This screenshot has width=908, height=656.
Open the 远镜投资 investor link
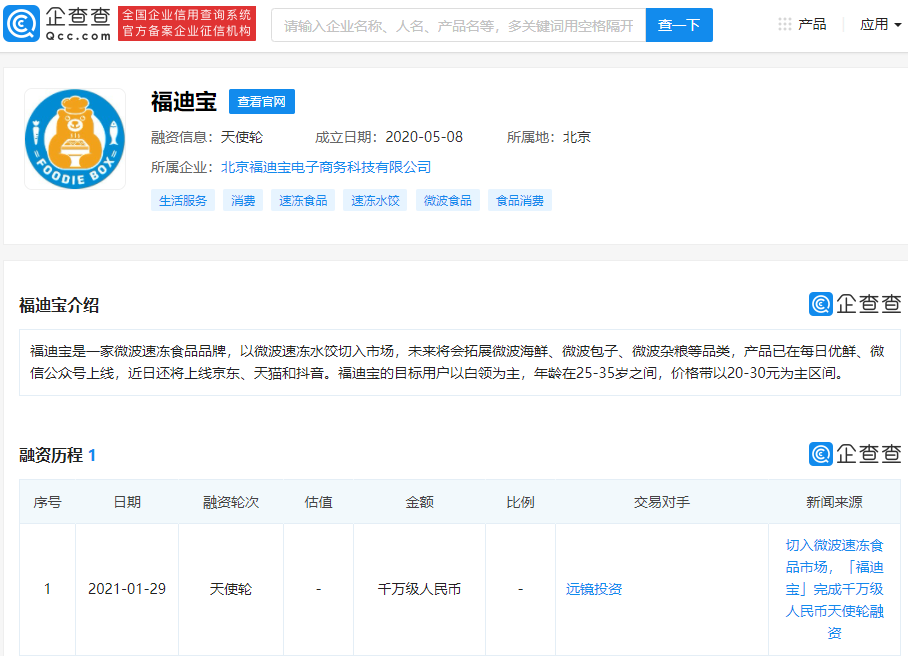click(594, 589)
